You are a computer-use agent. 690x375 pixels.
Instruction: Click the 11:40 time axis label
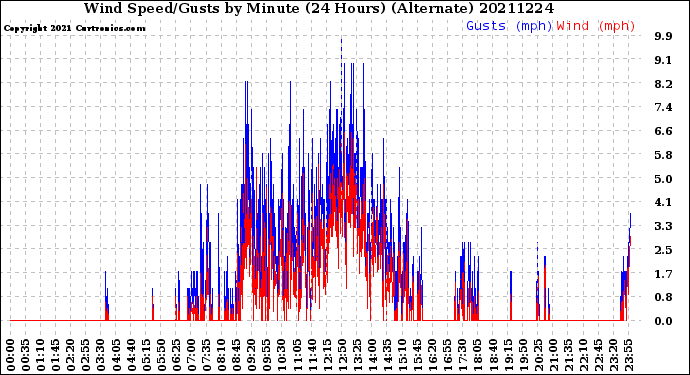(x=312, y=355)
